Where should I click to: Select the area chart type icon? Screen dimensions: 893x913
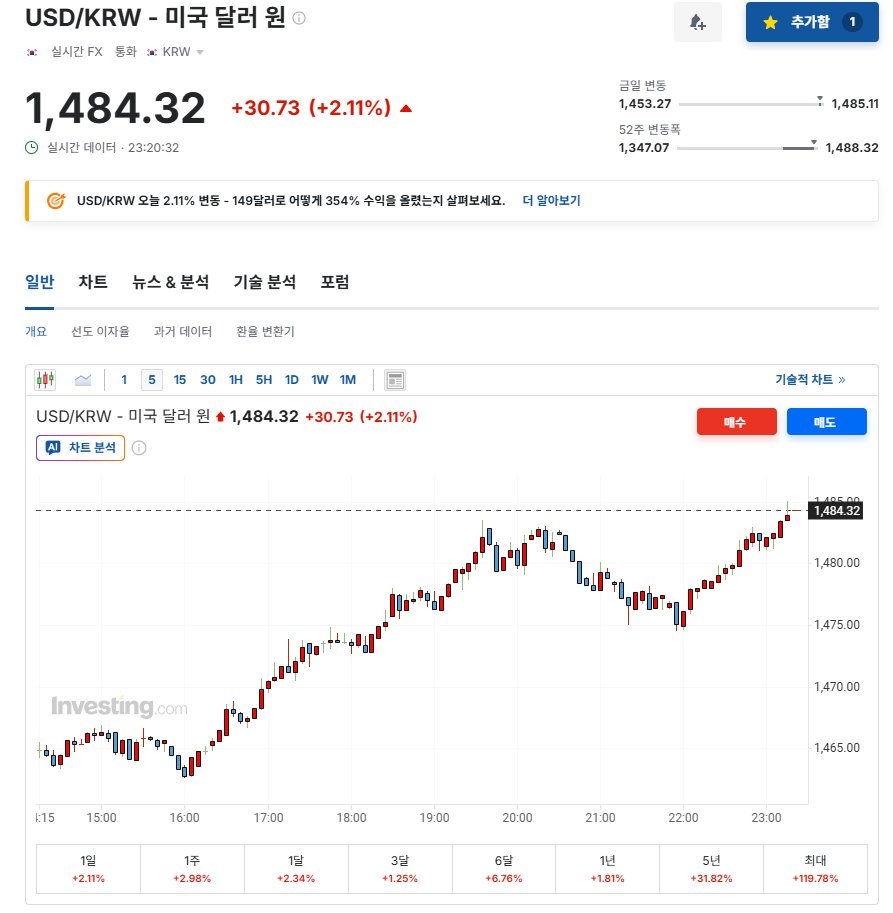(83, 380)
